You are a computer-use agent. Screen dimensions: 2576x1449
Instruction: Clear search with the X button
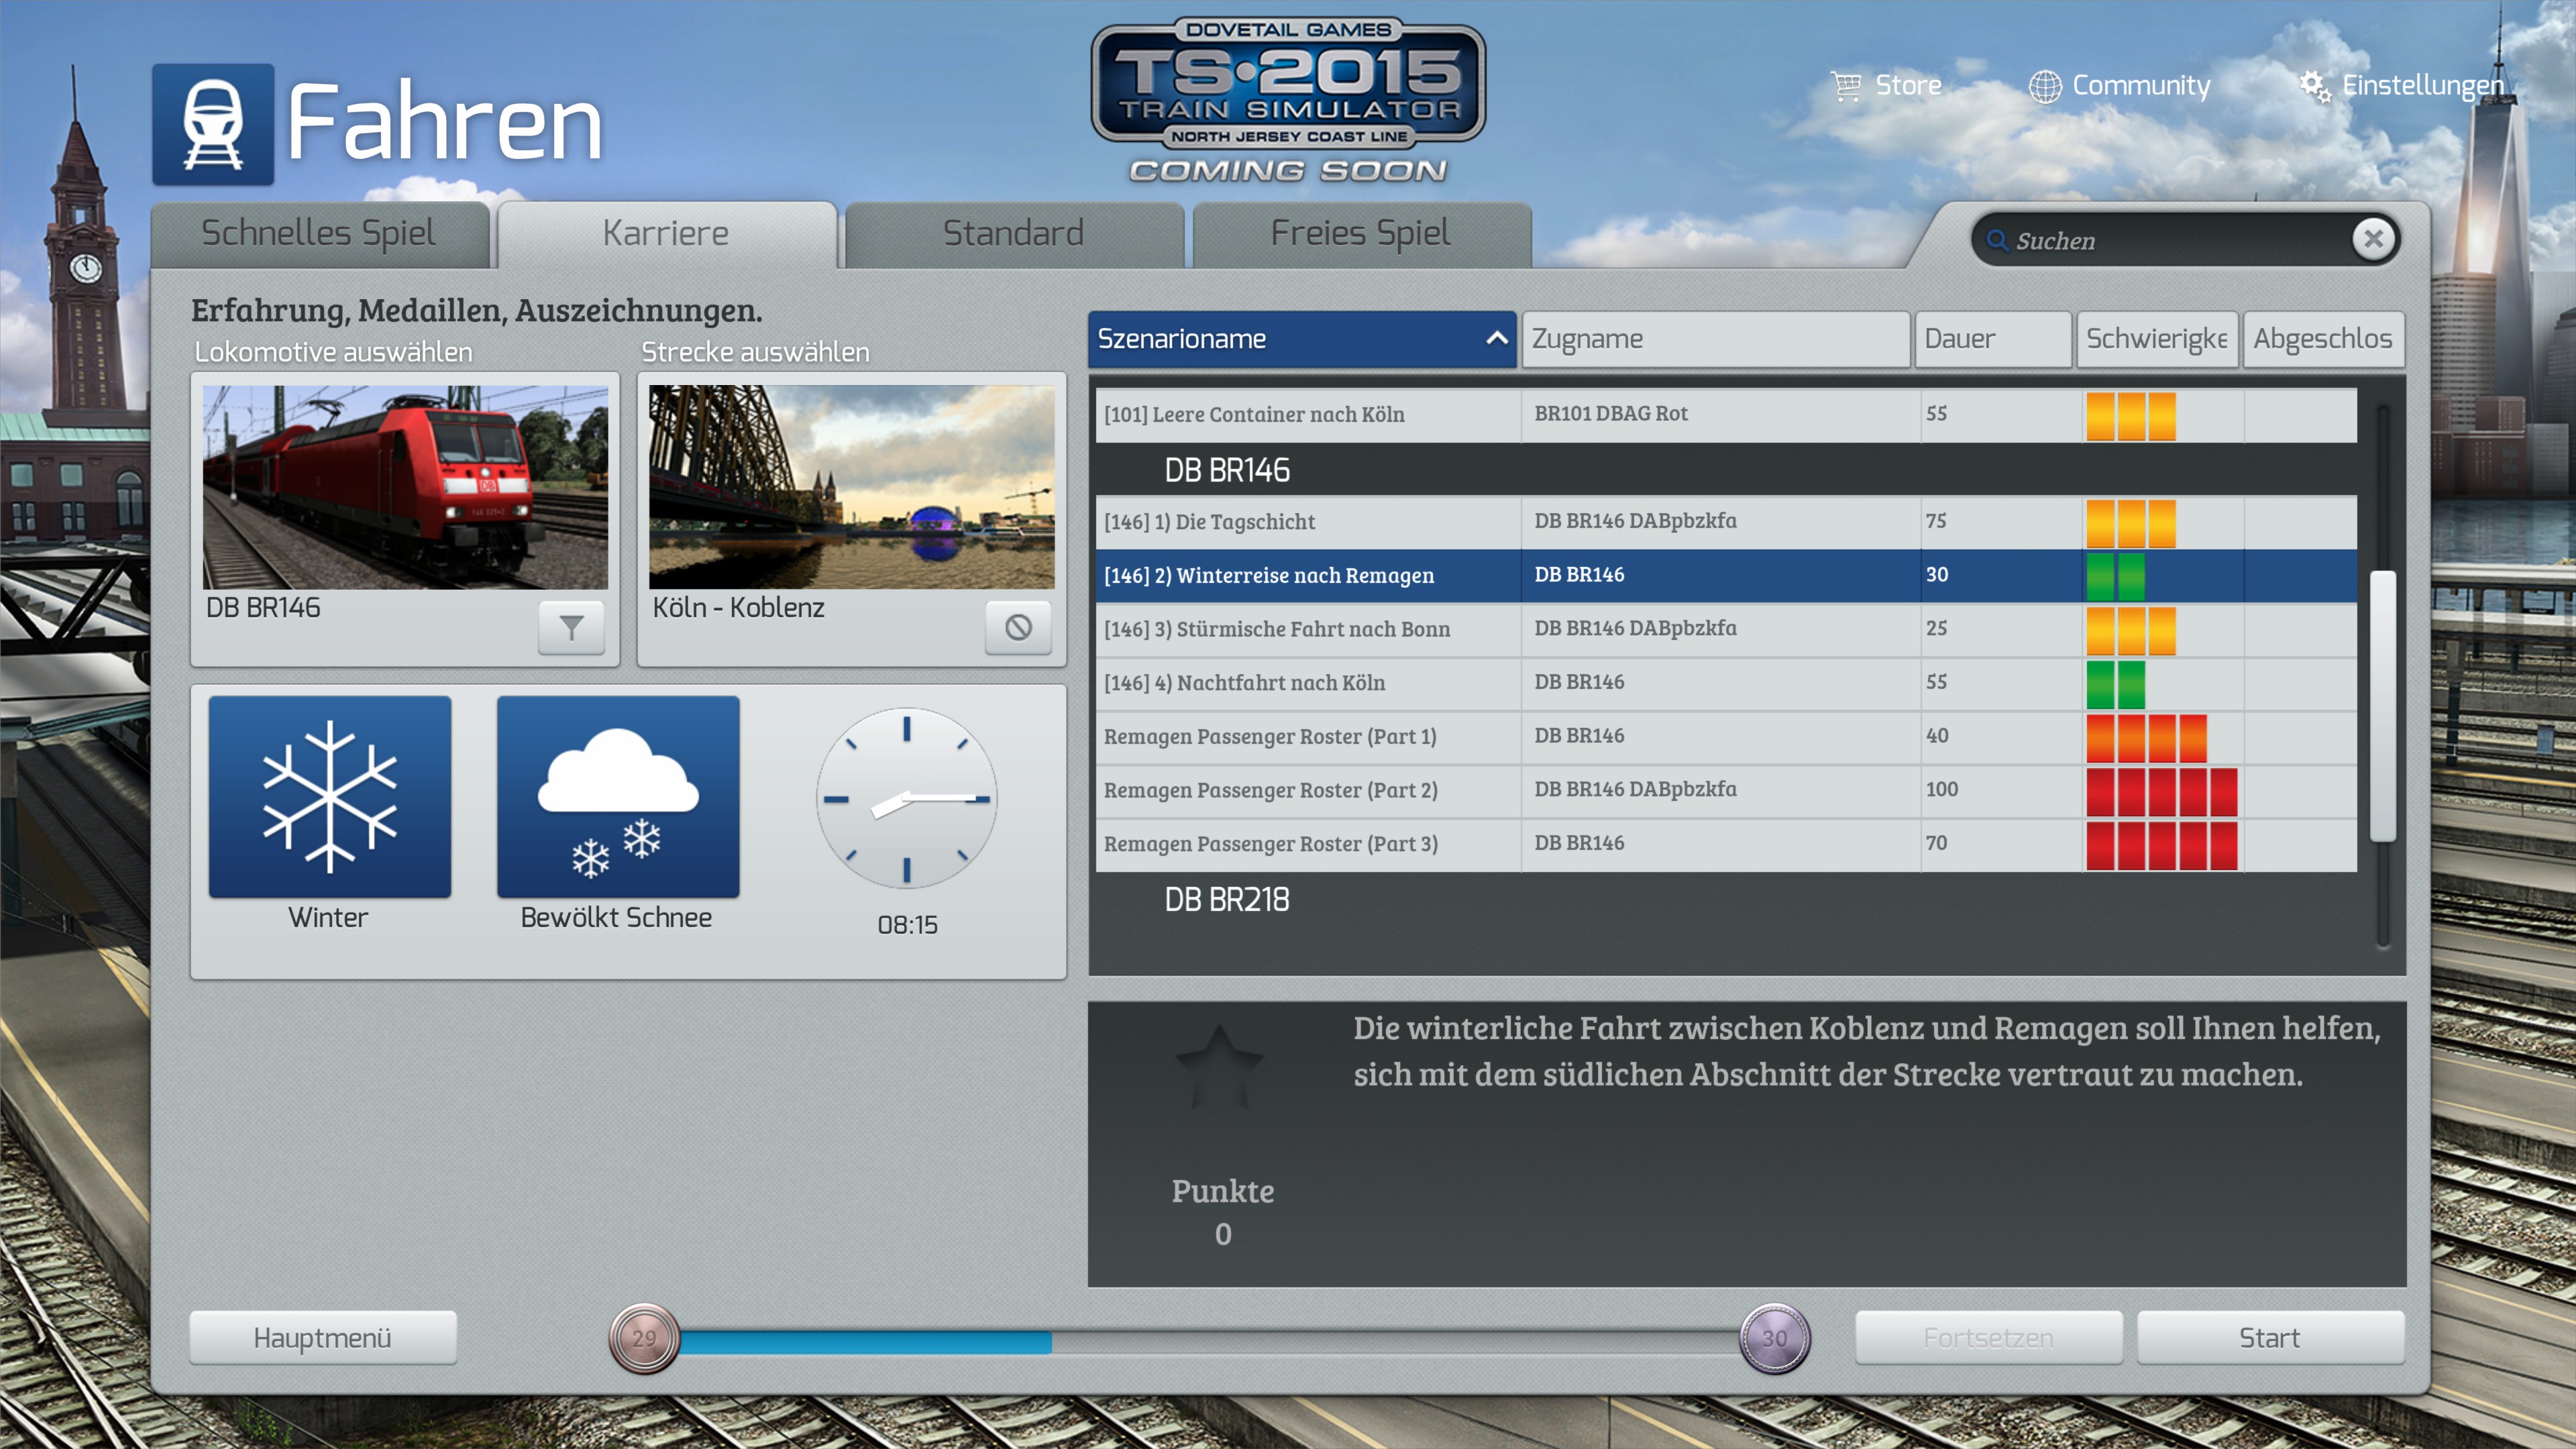pyautogui.click(x=2373, y=239)
